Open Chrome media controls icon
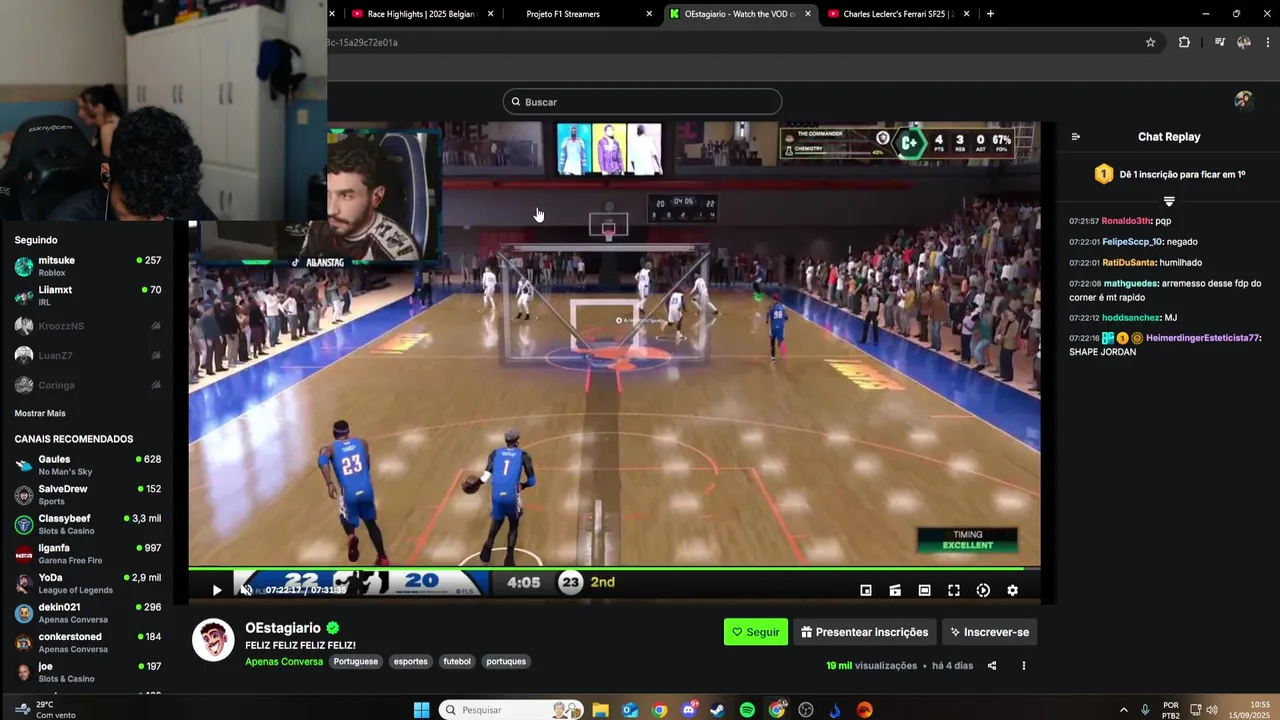The image size is (1280, 720). [x=1220, y=42]
